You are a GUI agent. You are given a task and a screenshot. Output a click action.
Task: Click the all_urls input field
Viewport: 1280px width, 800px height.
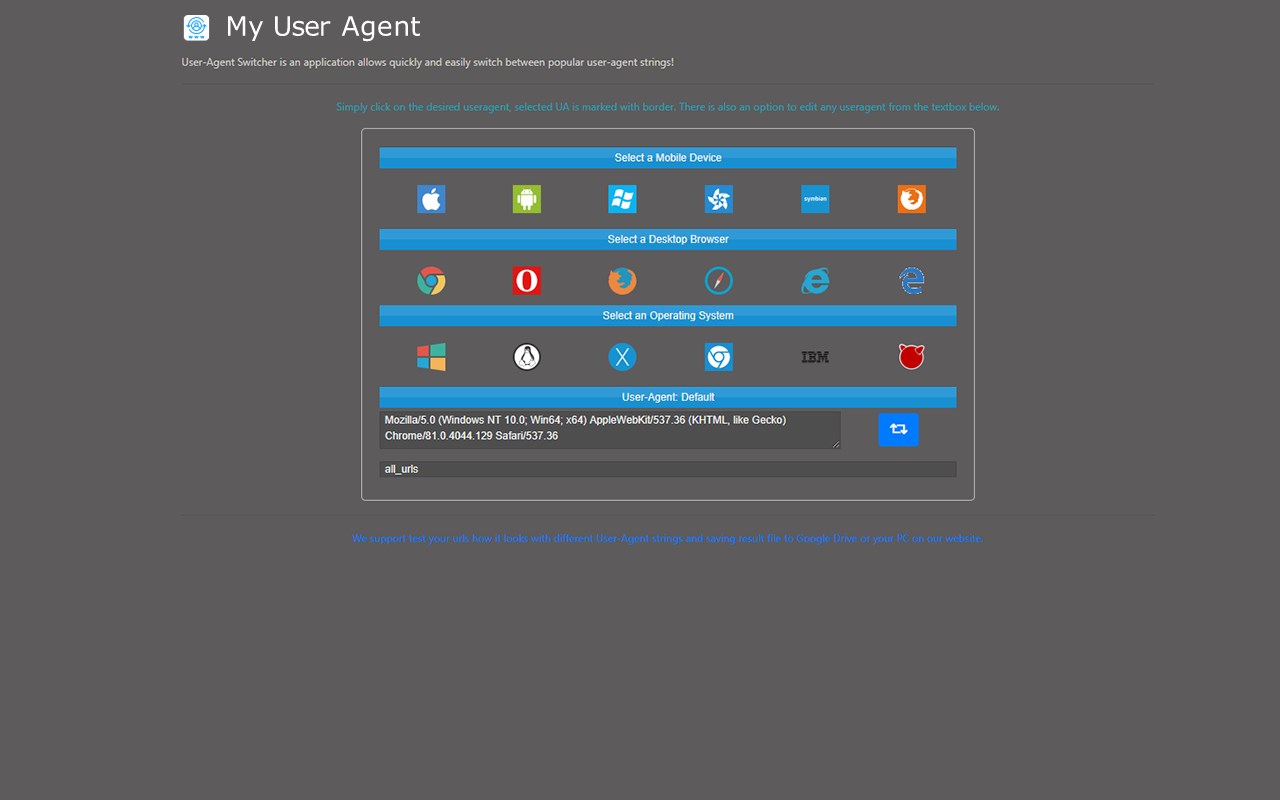[x=668, y=469]
